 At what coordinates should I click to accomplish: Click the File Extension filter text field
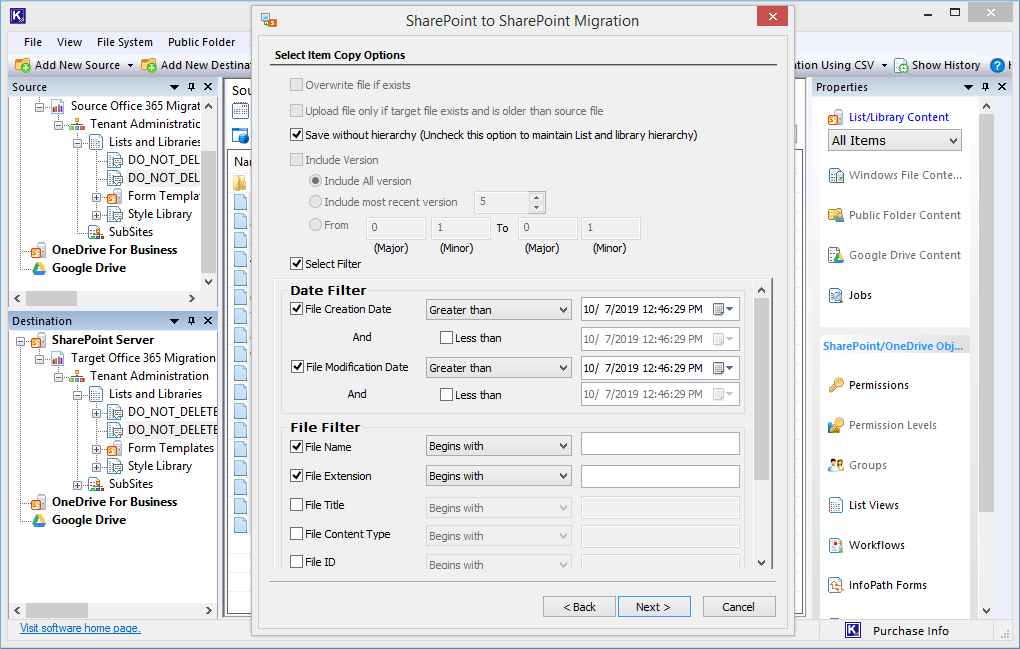click(660, 476)
